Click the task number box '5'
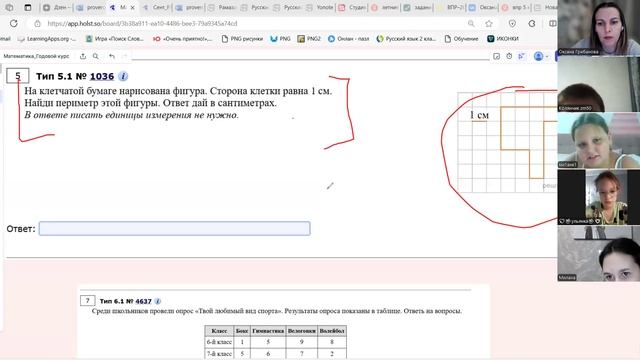Viewport: 640px width, 360px height. coord(18,76)
